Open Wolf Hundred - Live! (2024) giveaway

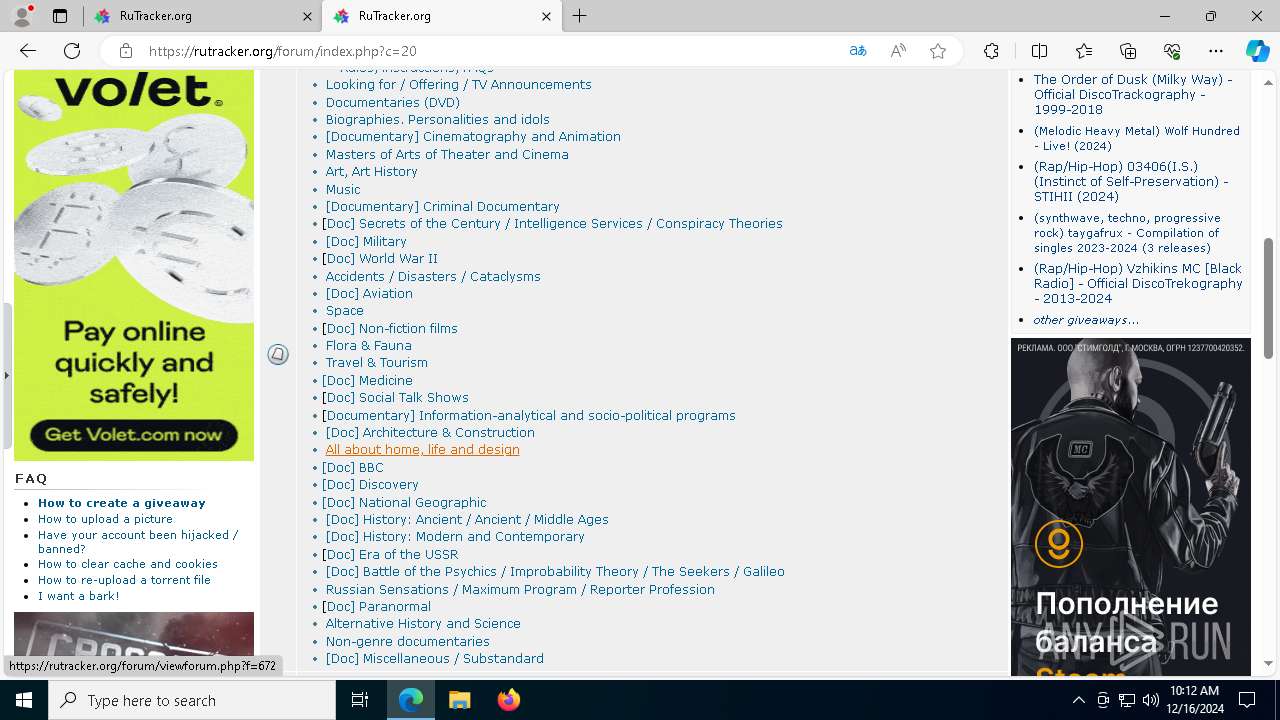coord(1137,138)
